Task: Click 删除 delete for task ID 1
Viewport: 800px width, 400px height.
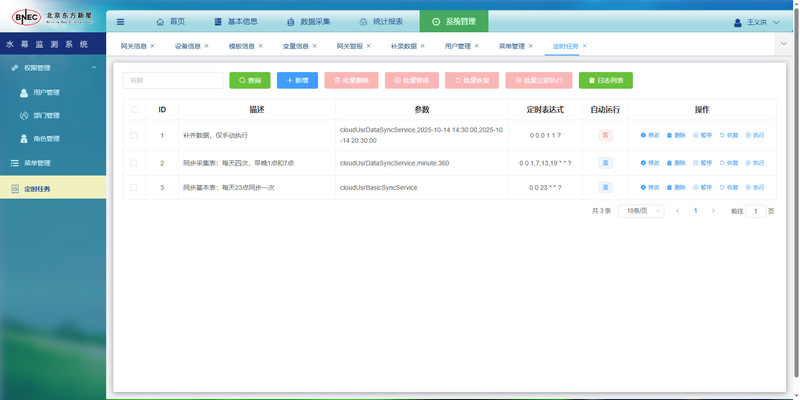Action: click(676, 135)
